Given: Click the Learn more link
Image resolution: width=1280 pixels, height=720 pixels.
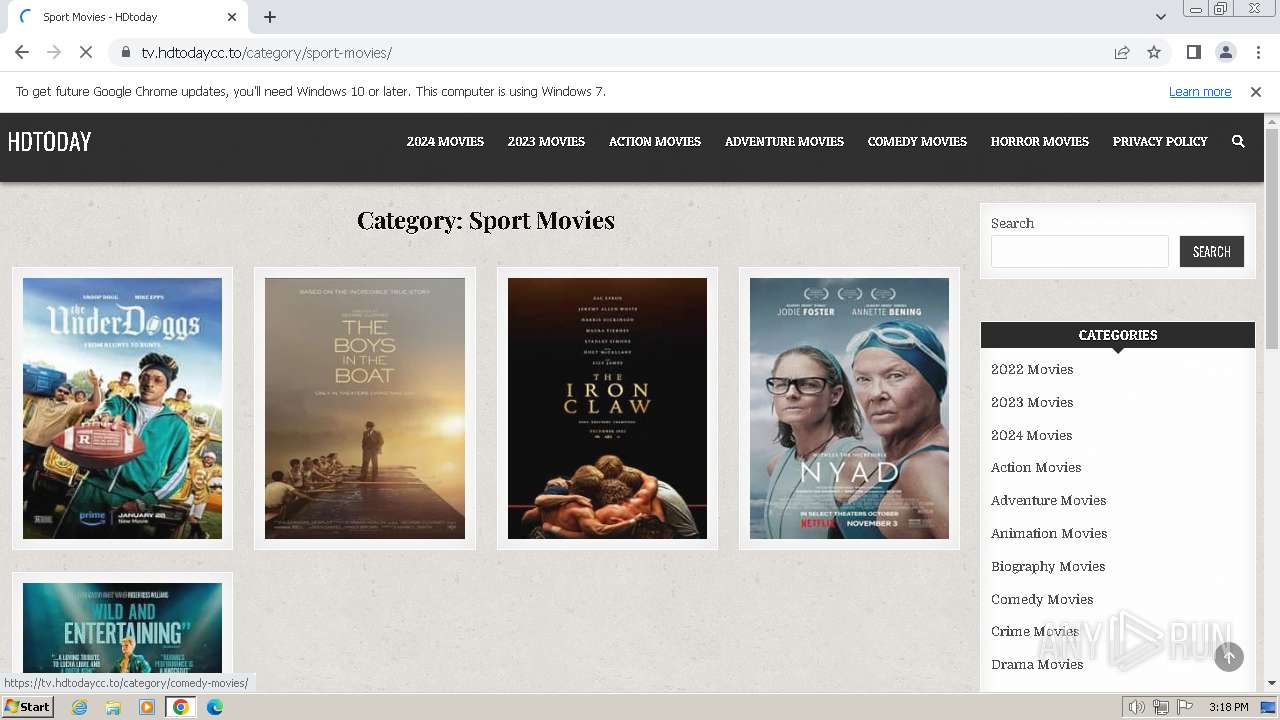Looking at the screenshot, I should point(1200,91).
